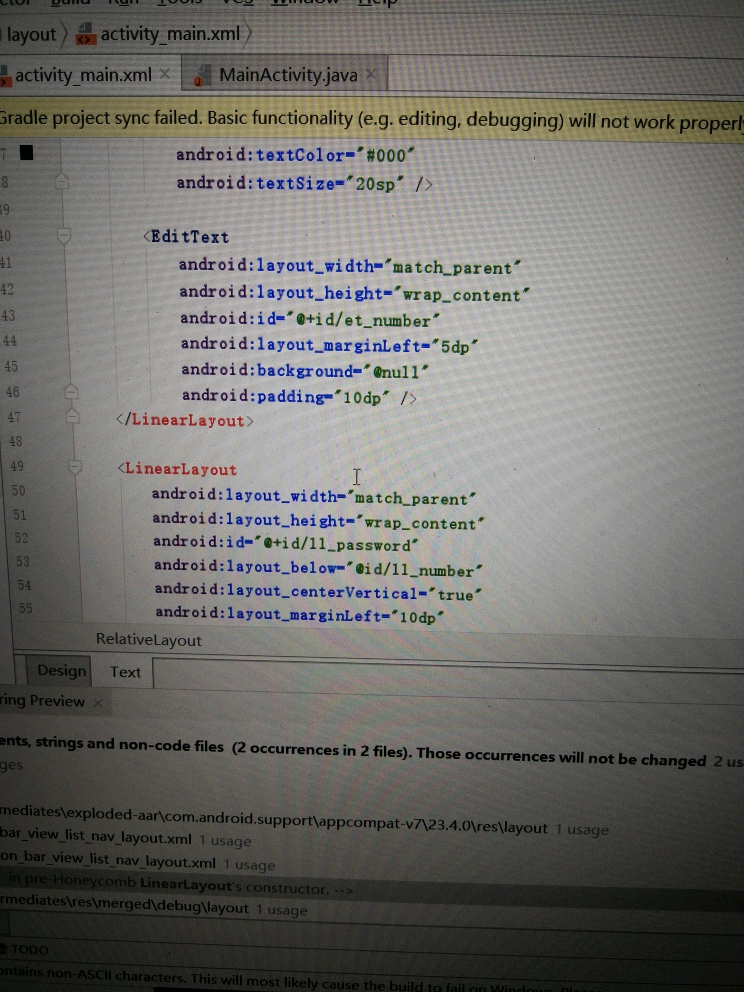Close the Preview tab in the find panel
Screen dimensions: 744x992
tap(98, 702)
